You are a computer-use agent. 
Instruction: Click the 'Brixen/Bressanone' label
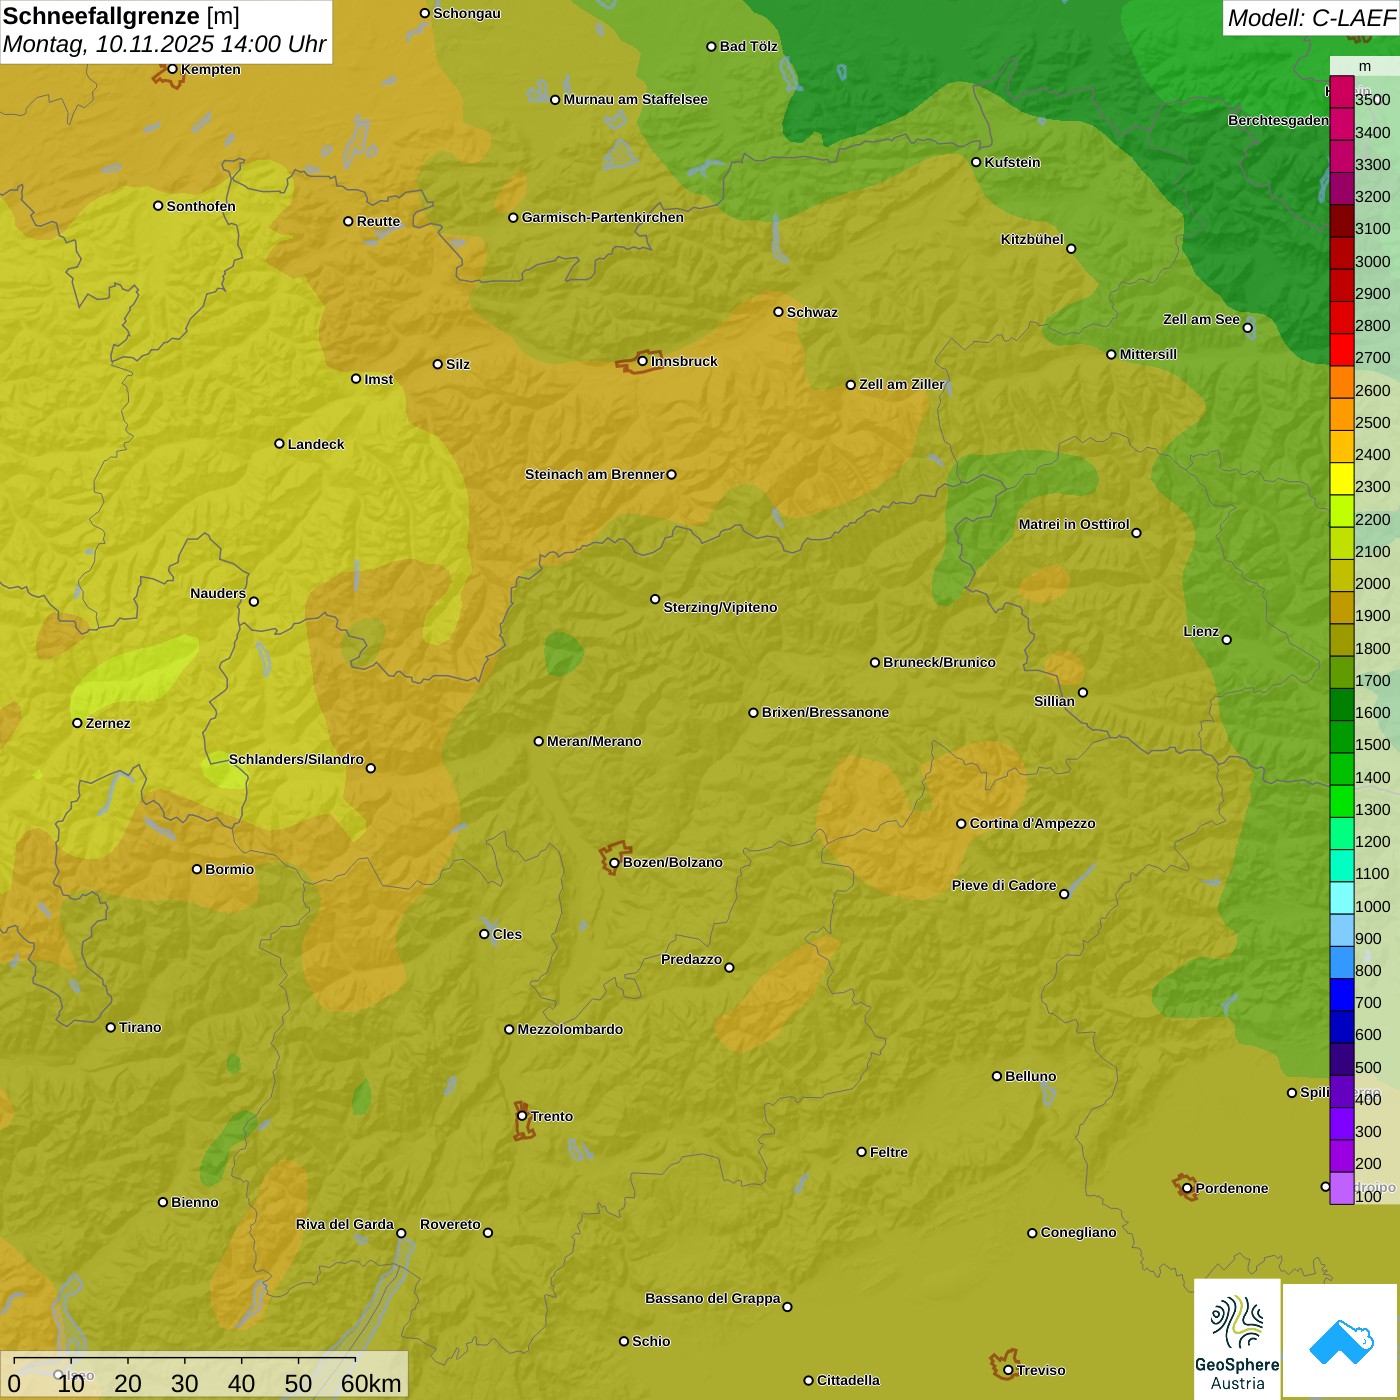pyautogui.click(x=825, y=712)
